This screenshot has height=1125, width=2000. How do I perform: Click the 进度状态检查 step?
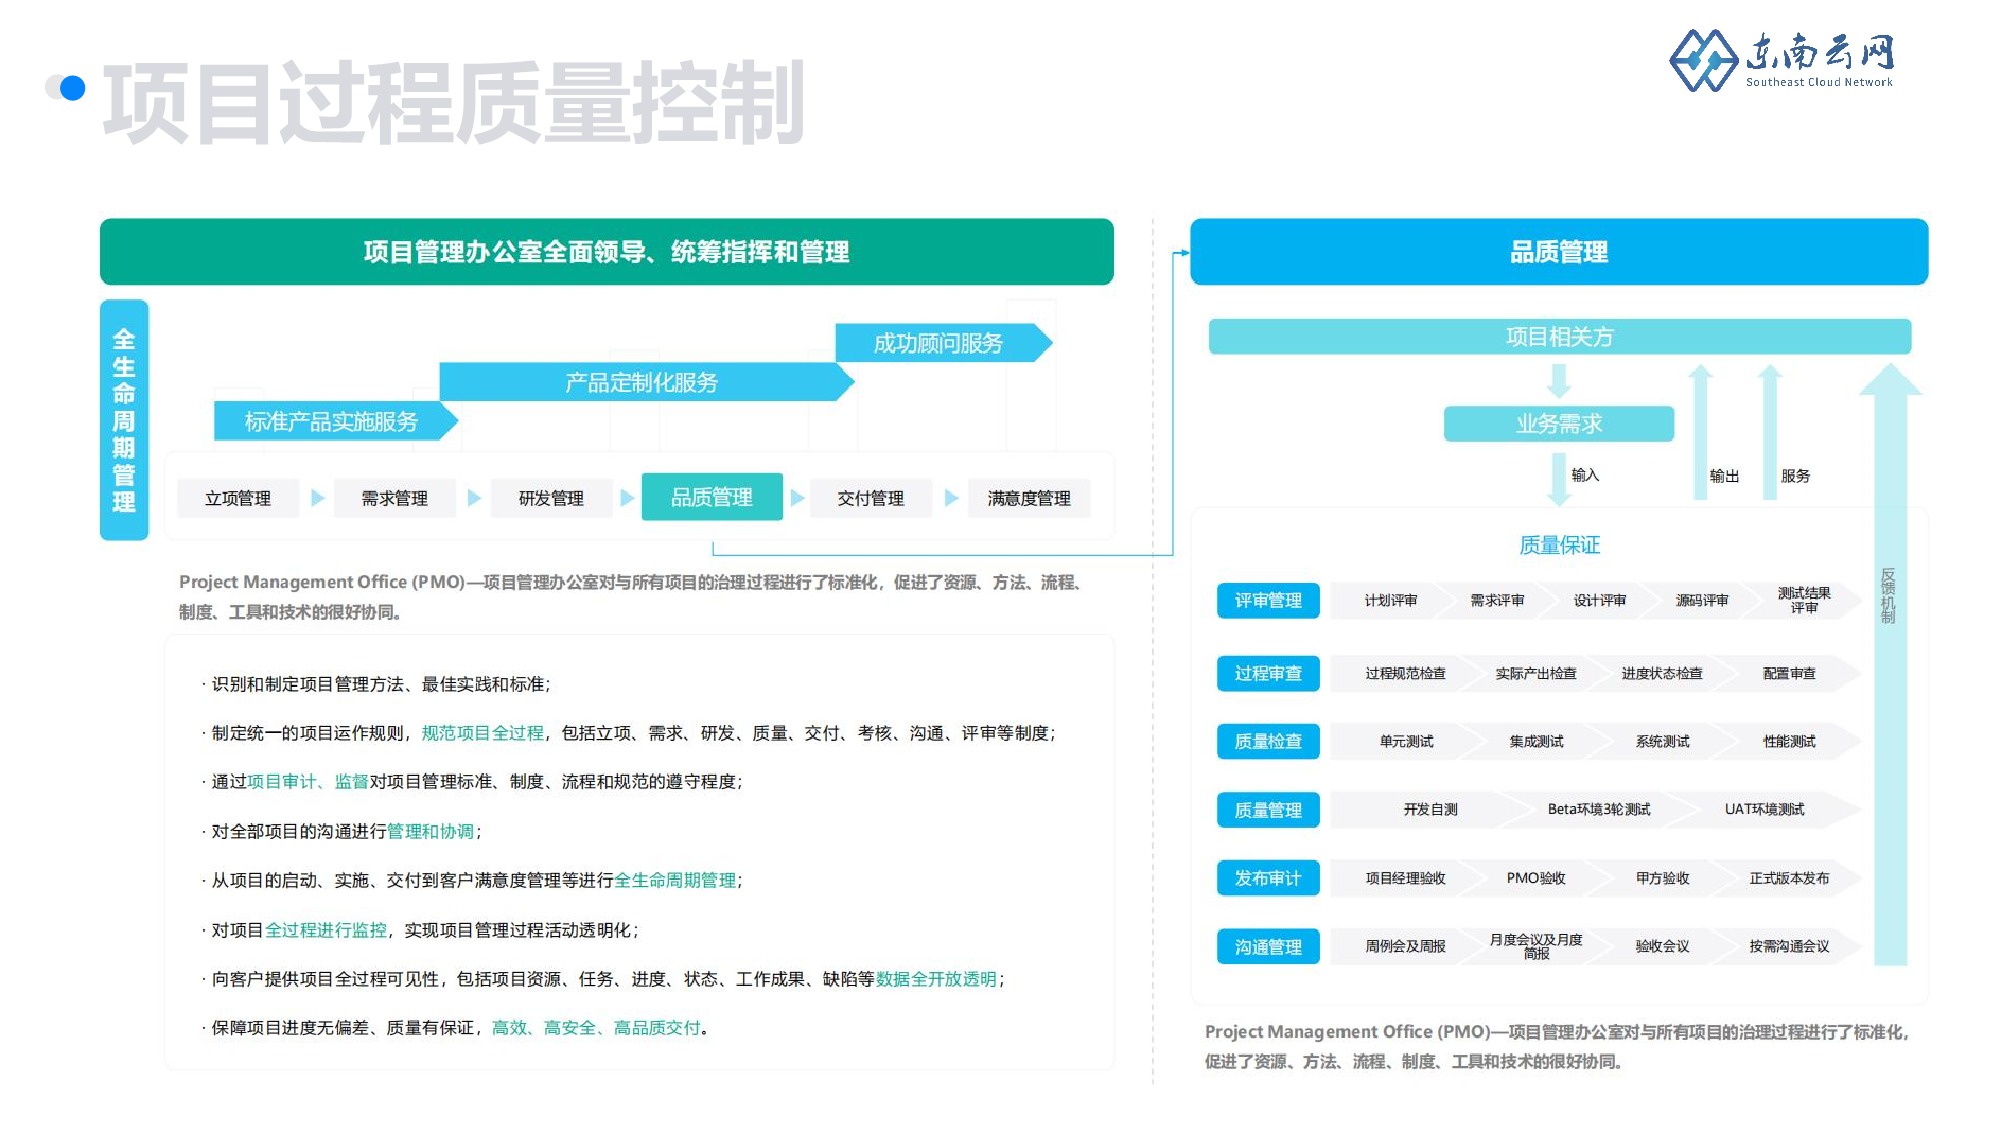[1662, 673]
